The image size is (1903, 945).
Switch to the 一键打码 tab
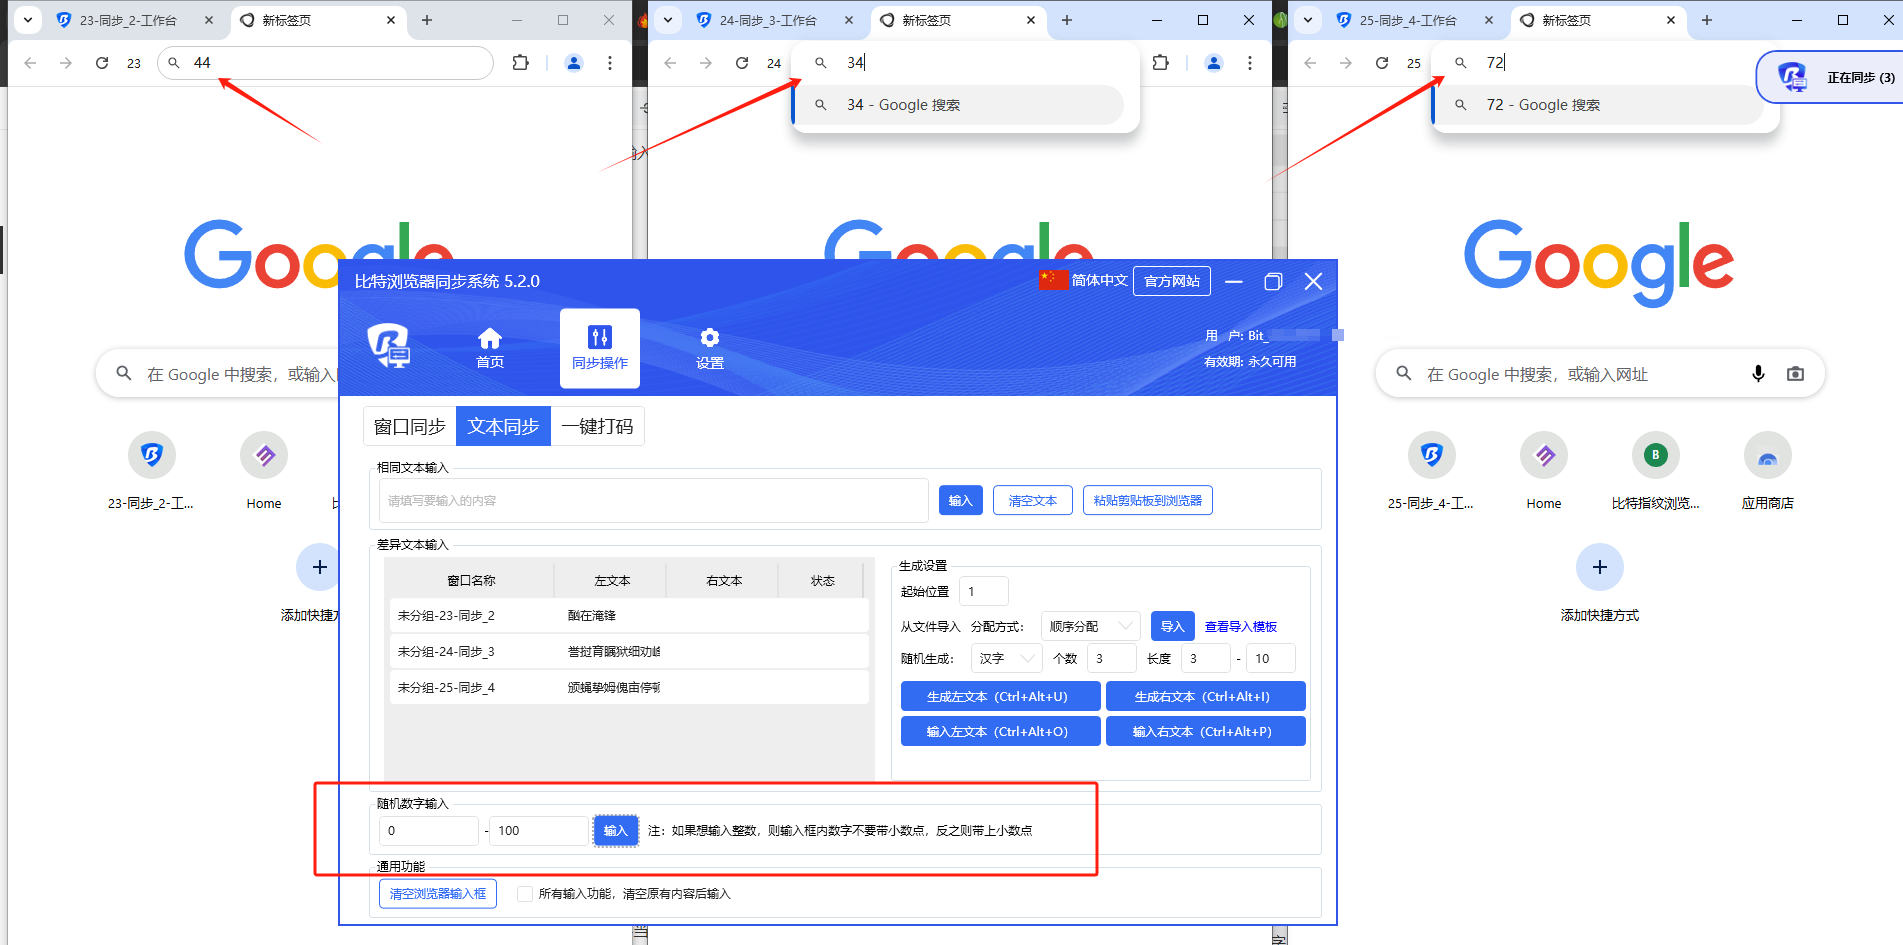point(597,427)
